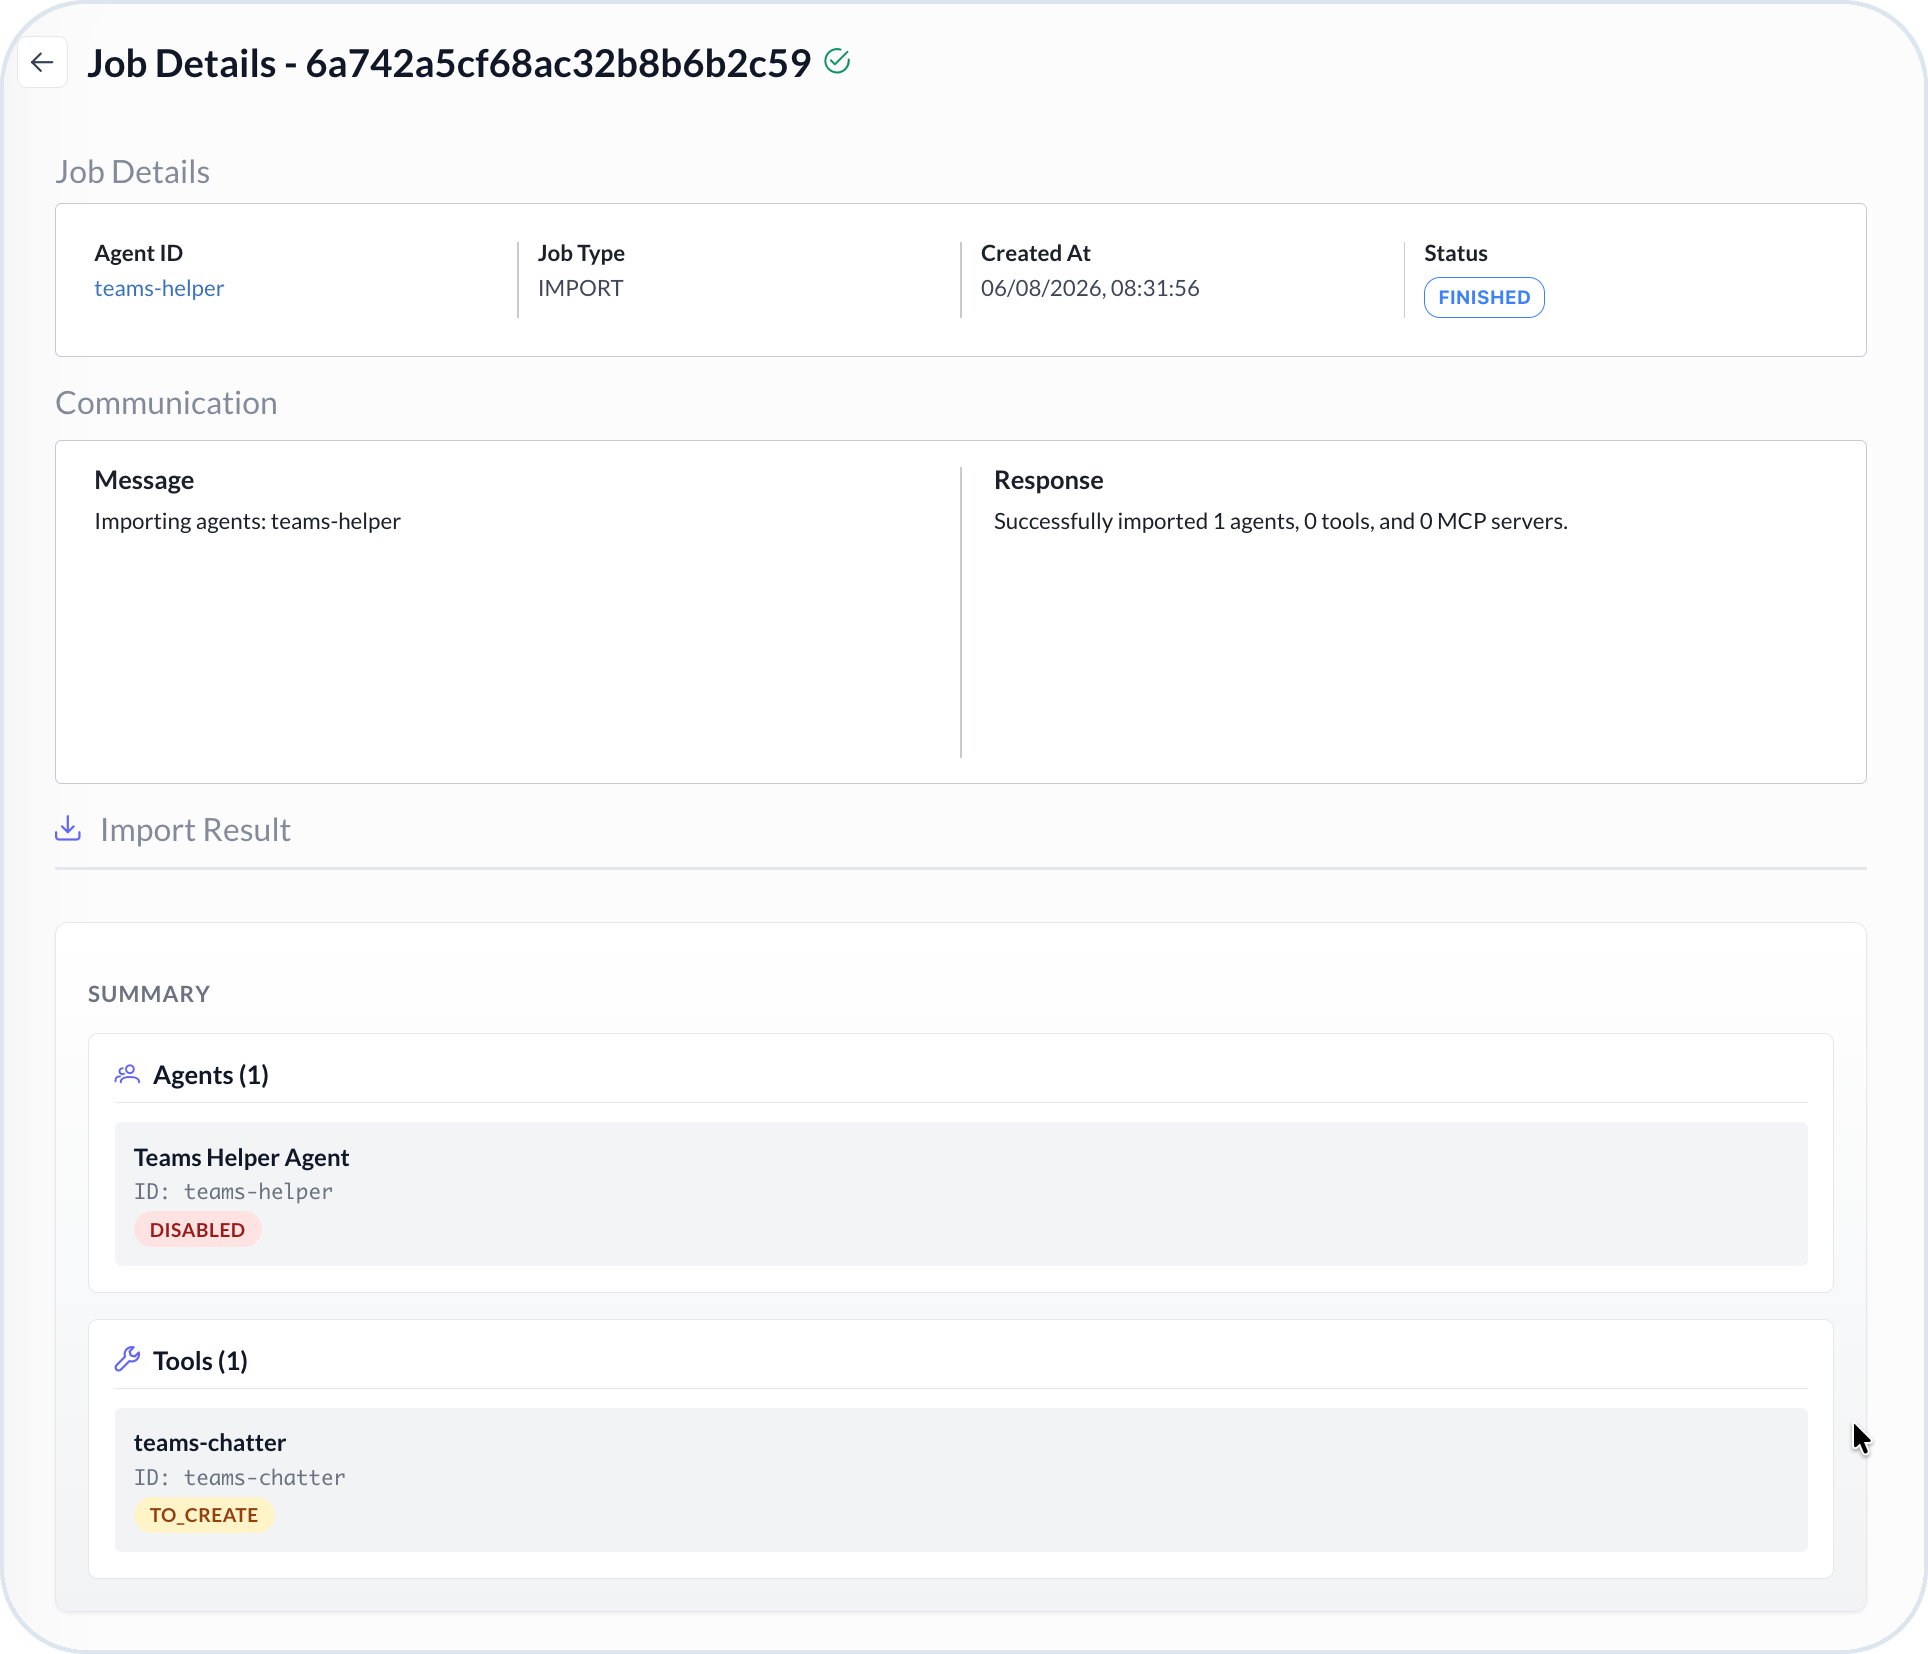Image resolution: width=1928 pixels, height=1654 pixels.
Task: Click the 'Importing agents: teams-helper' message
Action: click(247, 521)
